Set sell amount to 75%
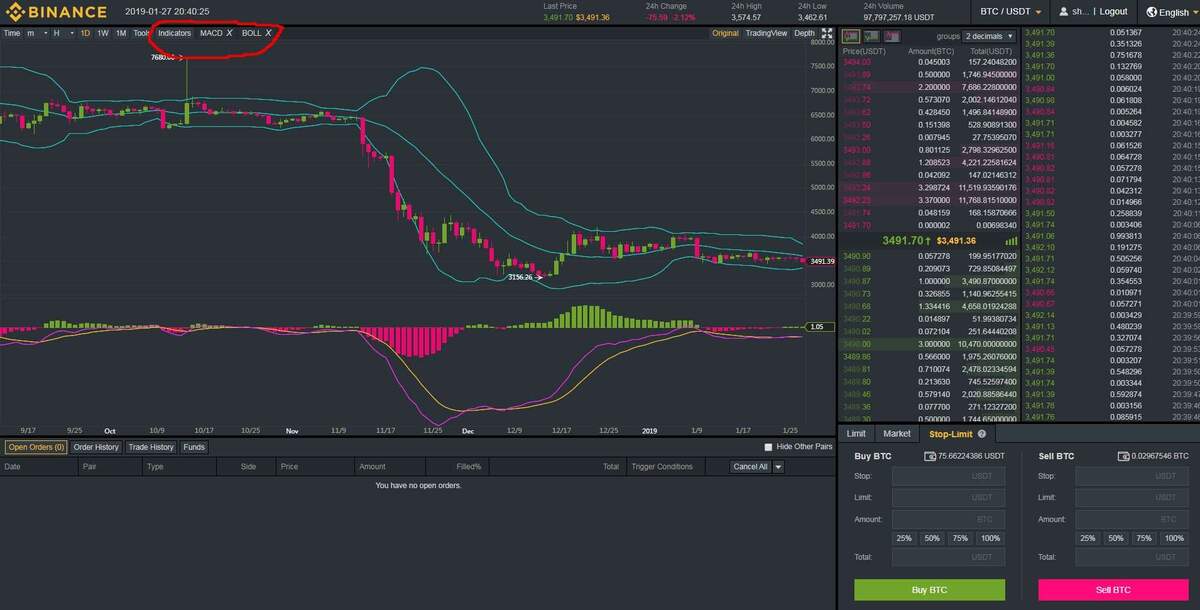The height and width of the screenshot is (610, 1200). click(x=1143, y=538)
